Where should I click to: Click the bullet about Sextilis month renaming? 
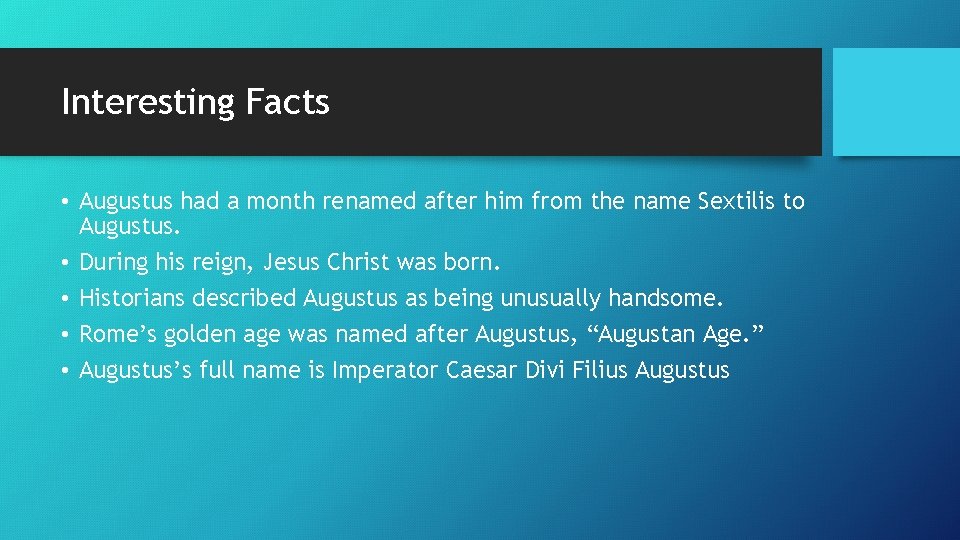pos(441,213)
